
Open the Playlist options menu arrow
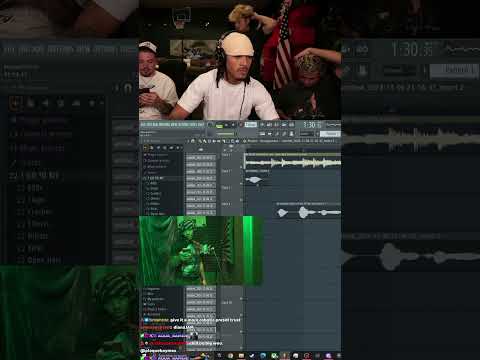click(x=188, y=141)
